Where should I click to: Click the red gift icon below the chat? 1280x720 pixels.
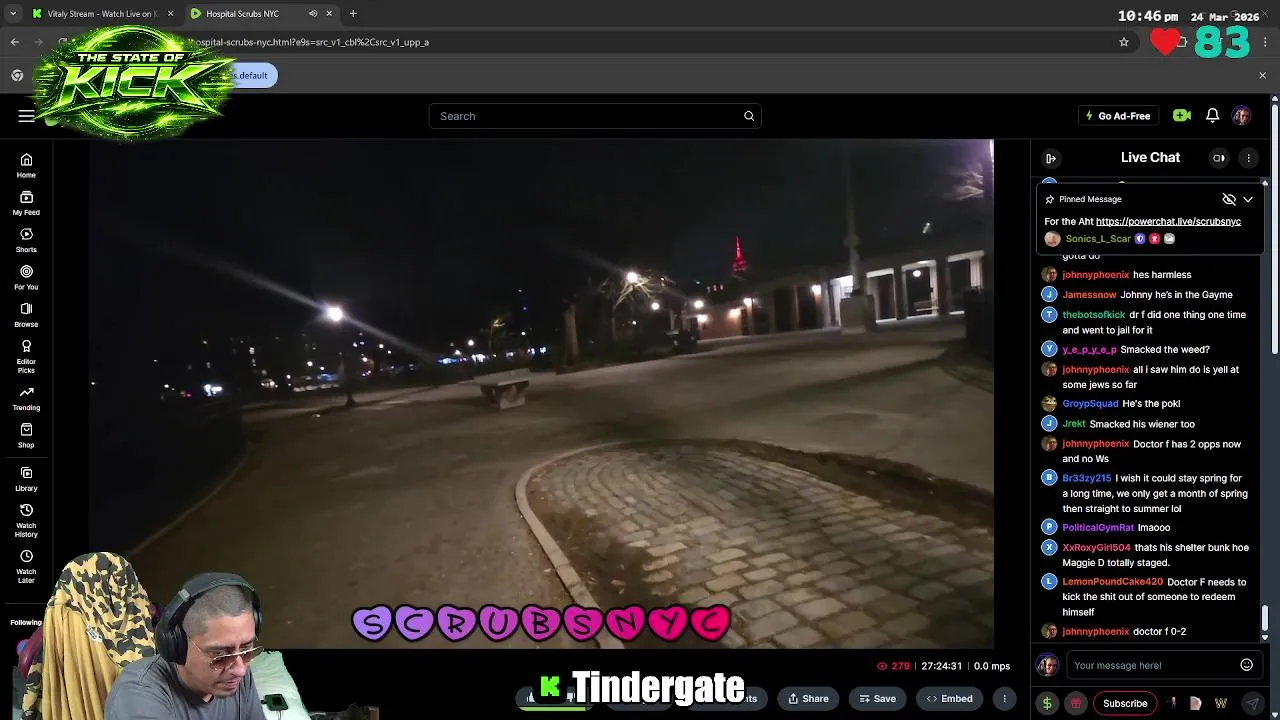pos(1076,703)
